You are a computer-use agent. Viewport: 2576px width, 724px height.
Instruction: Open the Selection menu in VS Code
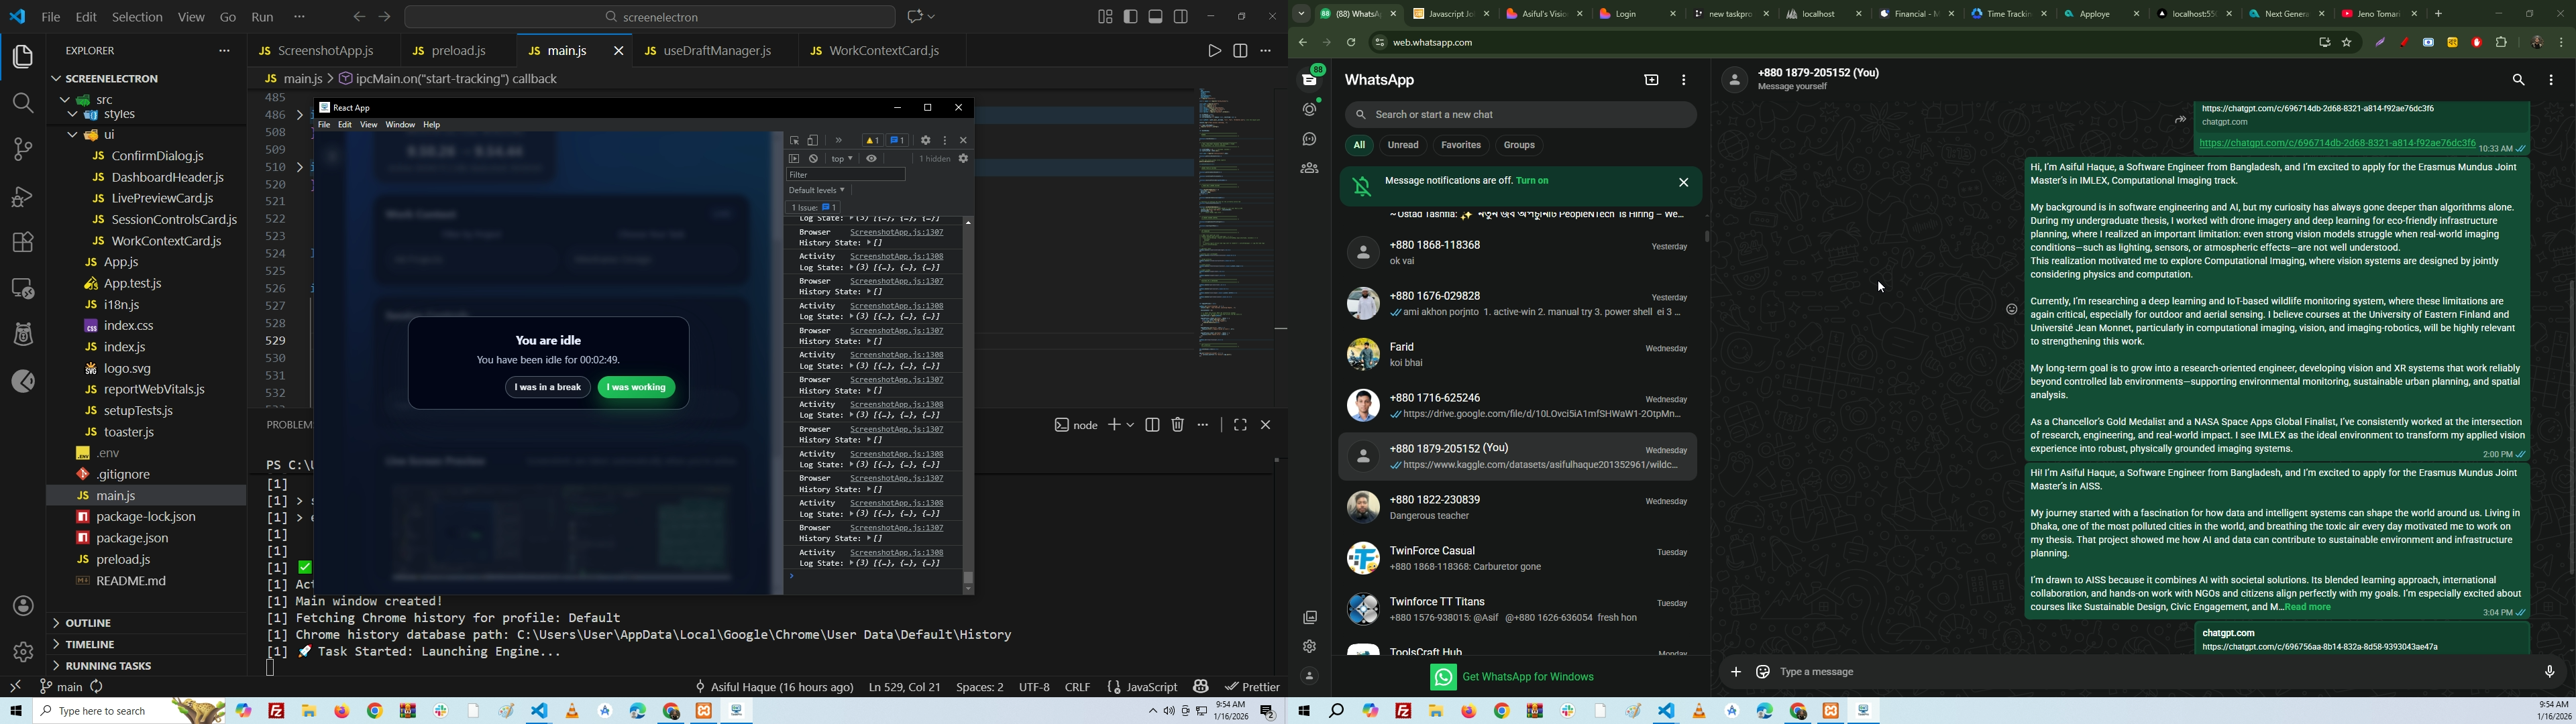(137, 17)
